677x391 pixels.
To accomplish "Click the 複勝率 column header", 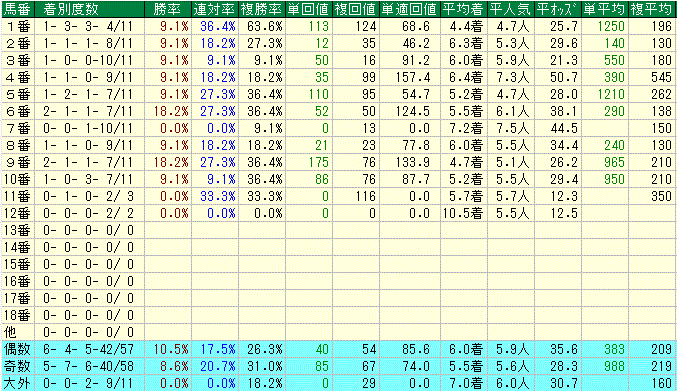I will click(x=262, y=9).
